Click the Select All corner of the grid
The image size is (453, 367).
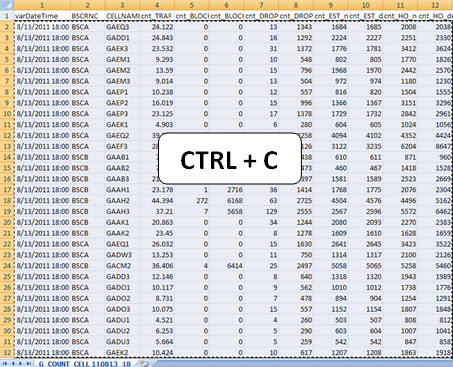tap(7, 5)
